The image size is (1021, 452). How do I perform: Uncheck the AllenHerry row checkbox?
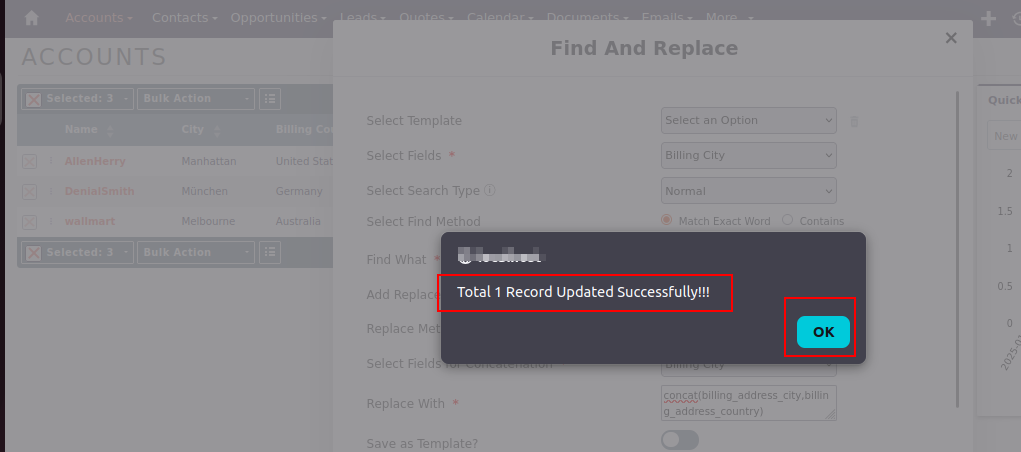pos(29,162)
